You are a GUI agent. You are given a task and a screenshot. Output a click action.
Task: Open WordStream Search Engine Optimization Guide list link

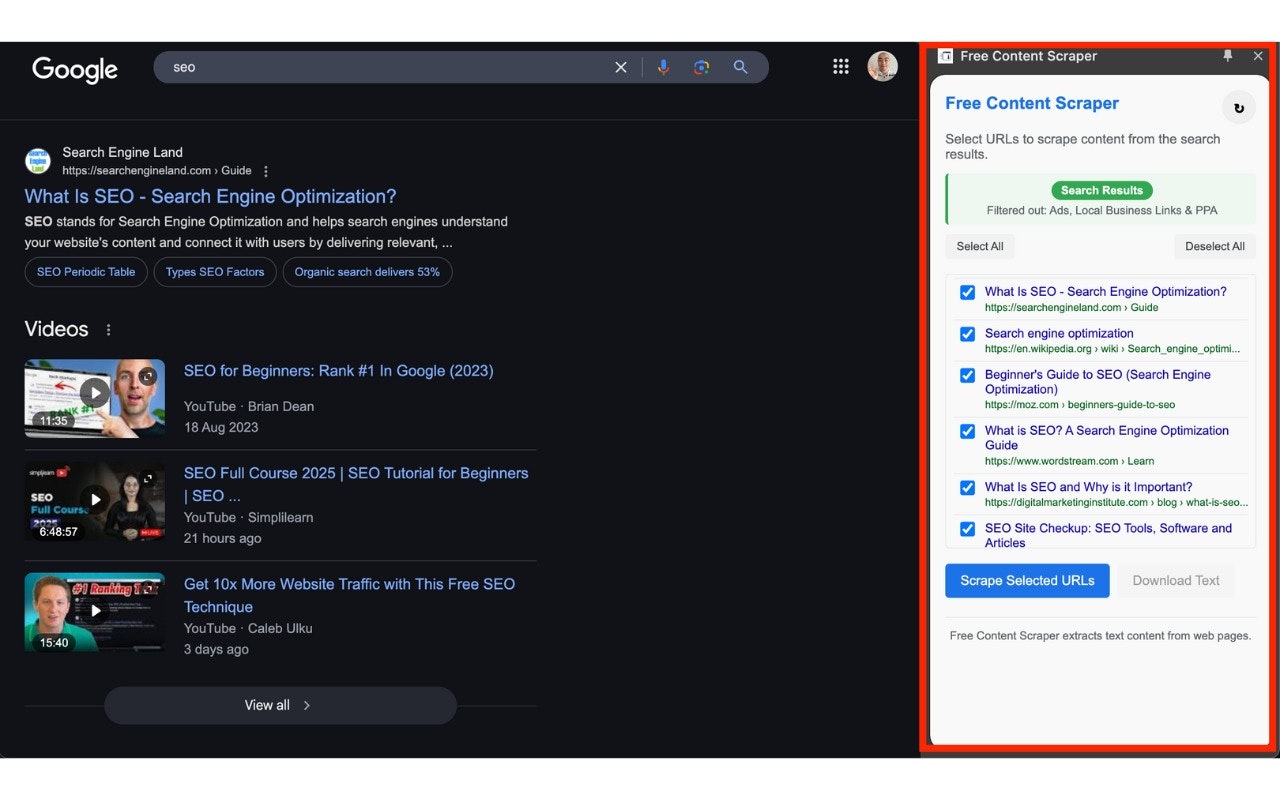click(x=1107, y=438)
